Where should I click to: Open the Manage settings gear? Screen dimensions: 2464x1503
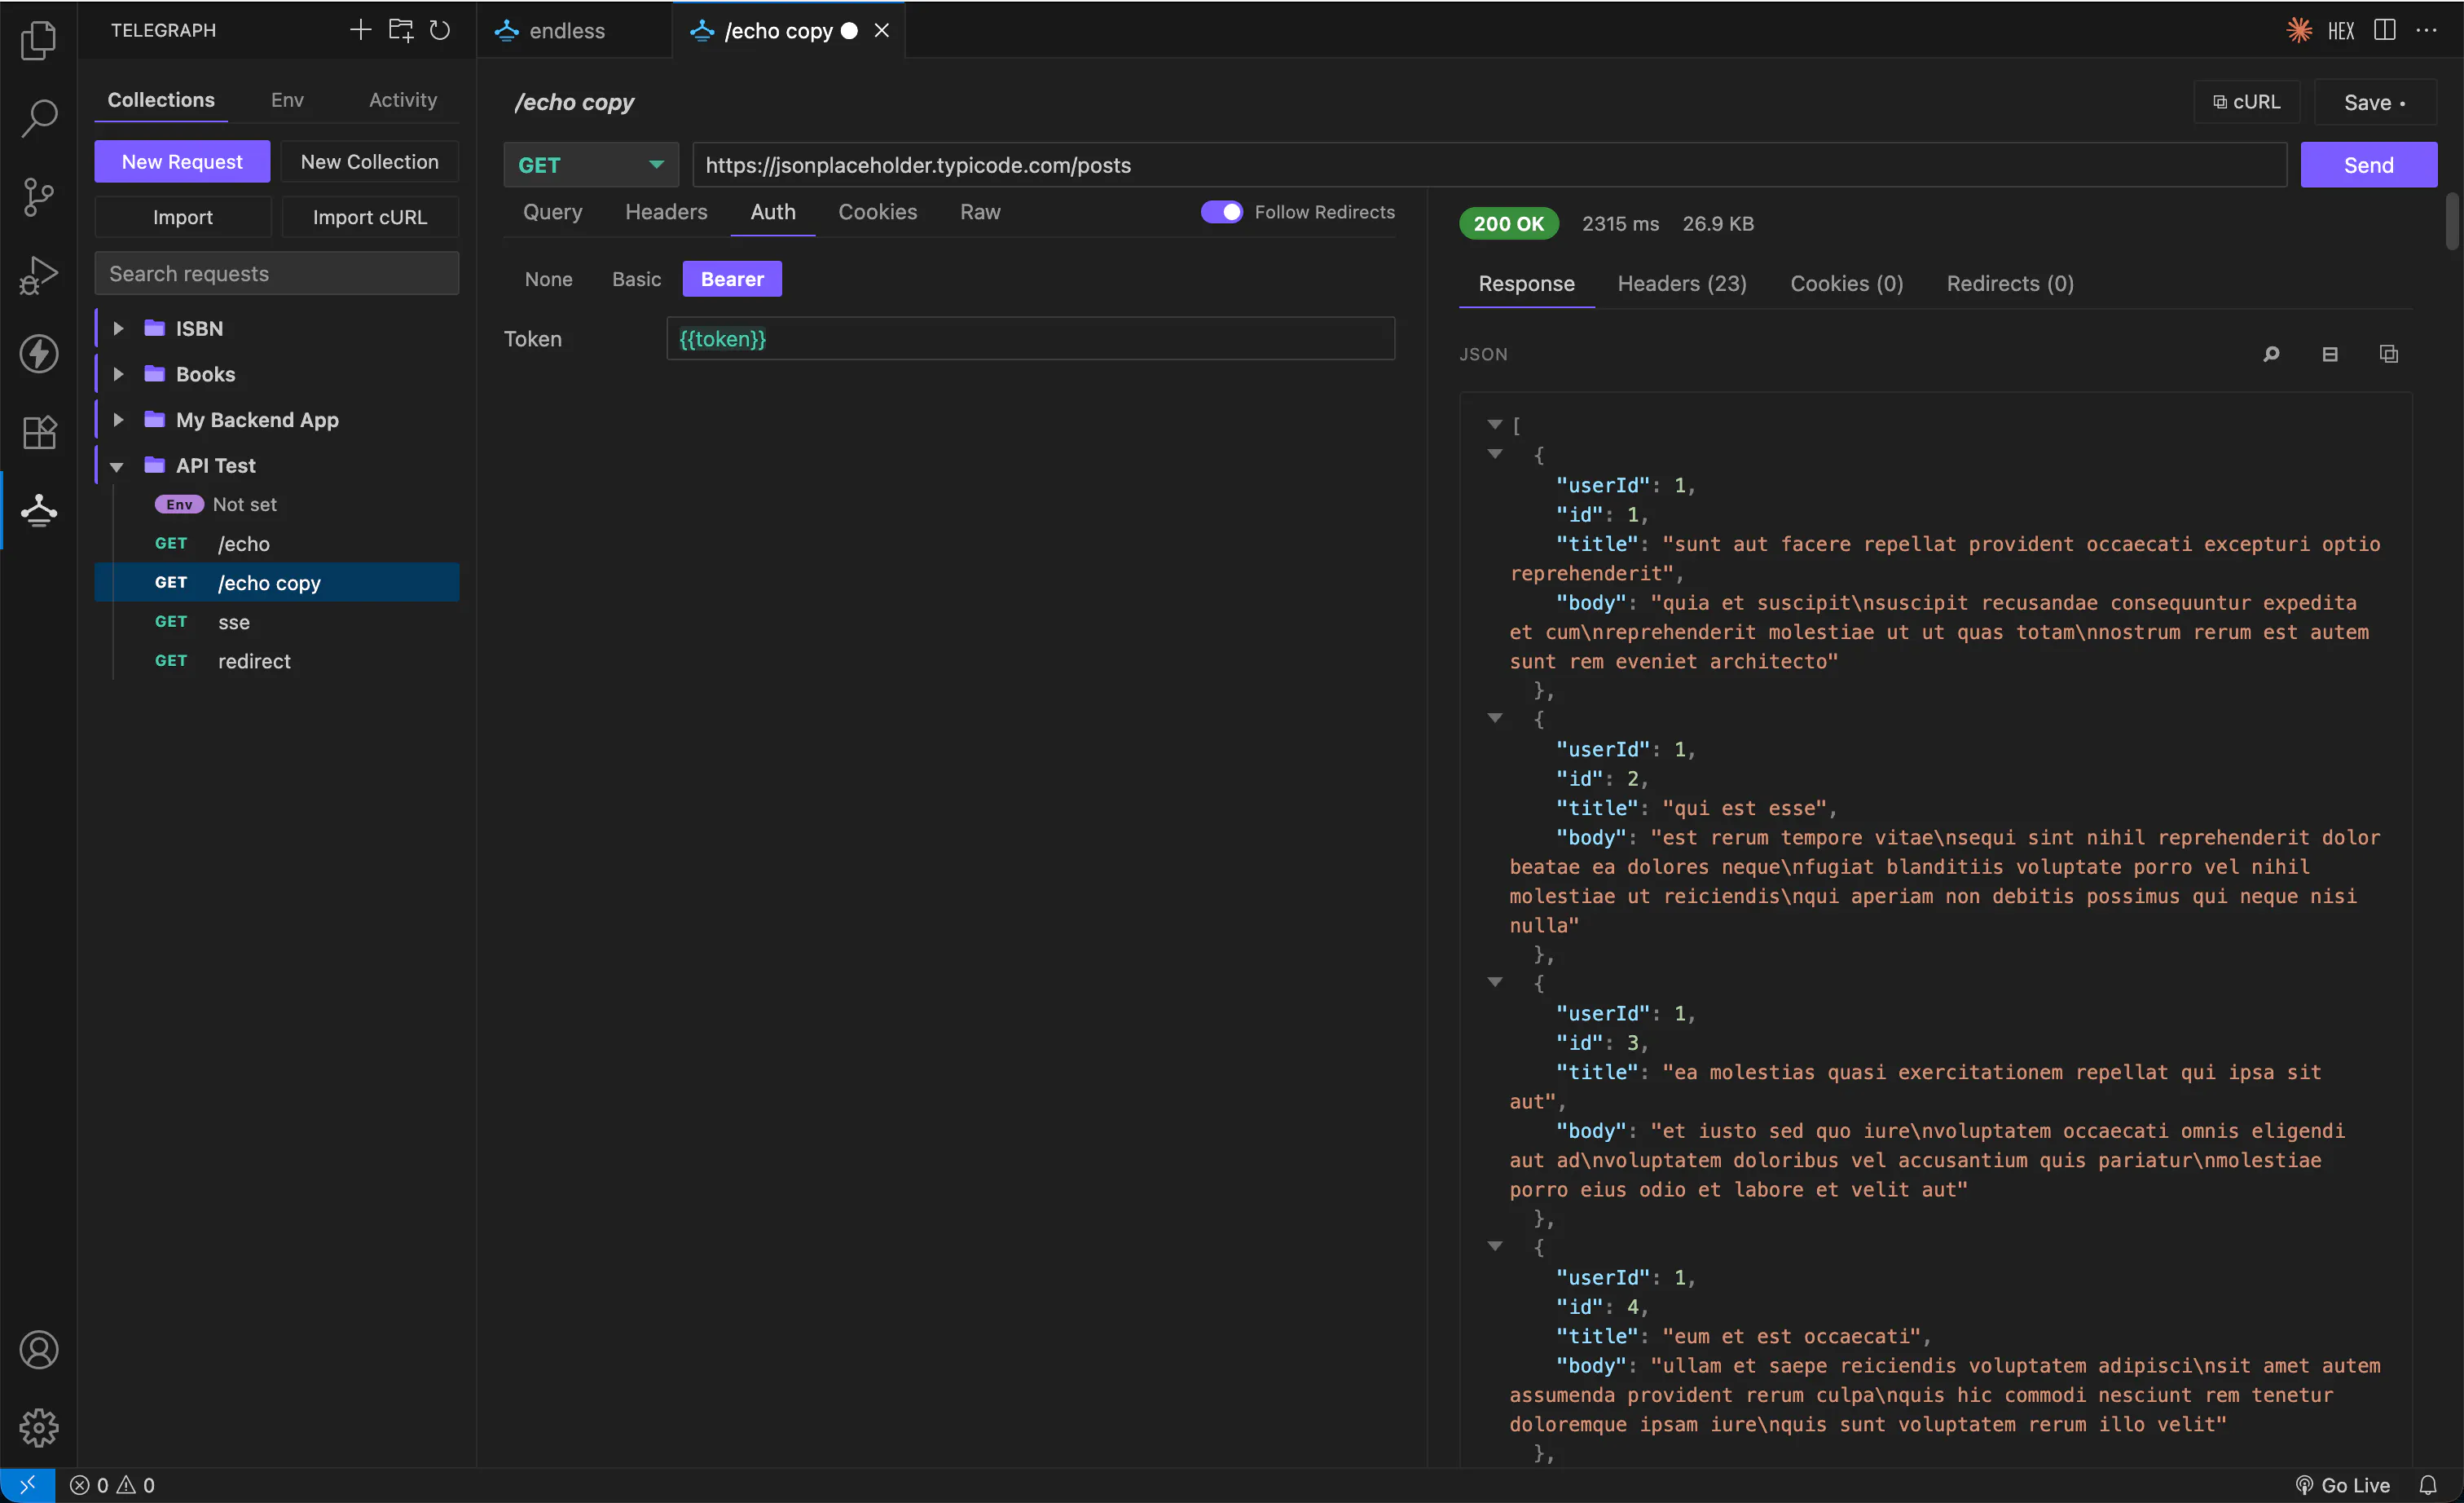tap(38, 1427)
